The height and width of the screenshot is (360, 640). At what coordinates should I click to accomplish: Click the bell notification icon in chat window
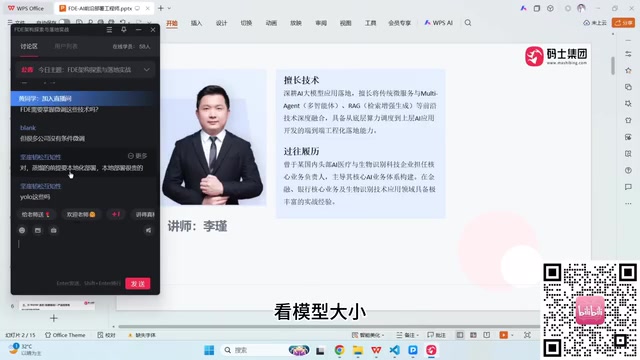click(x=124, y=30)
